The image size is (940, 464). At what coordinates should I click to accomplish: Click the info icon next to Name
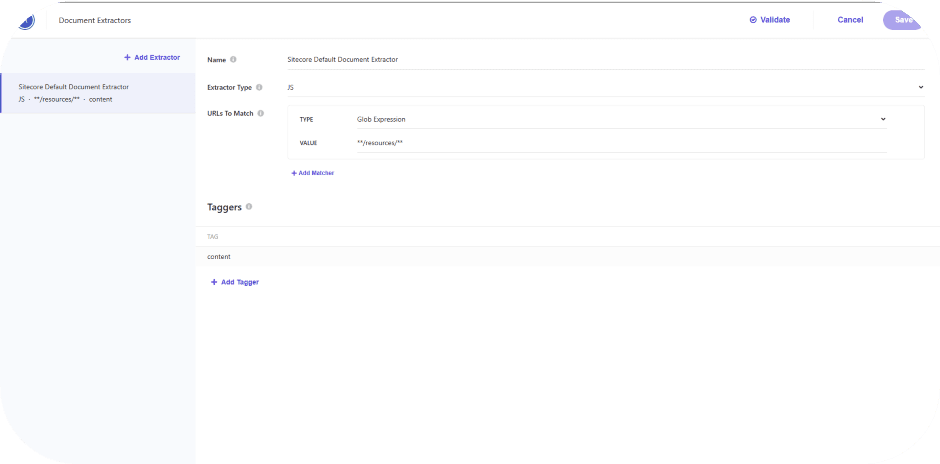(x=233, y=60)
